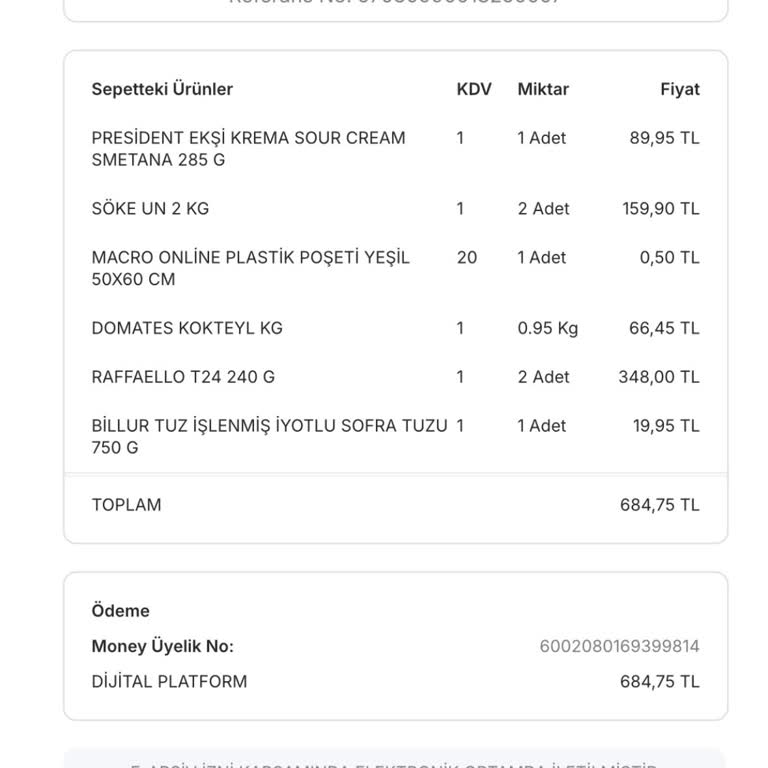Image resolution: width=768 pixels, height=768 pixels.
Task: Click the 348,00 TL Raffaello price
Action: 659,377
